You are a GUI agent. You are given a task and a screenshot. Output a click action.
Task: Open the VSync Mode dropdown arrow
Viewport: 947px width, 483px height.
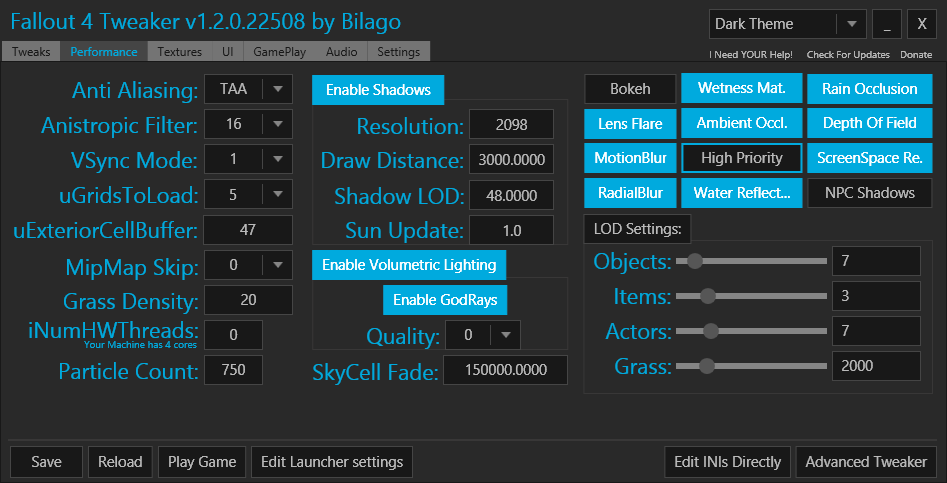pos(278,159)
